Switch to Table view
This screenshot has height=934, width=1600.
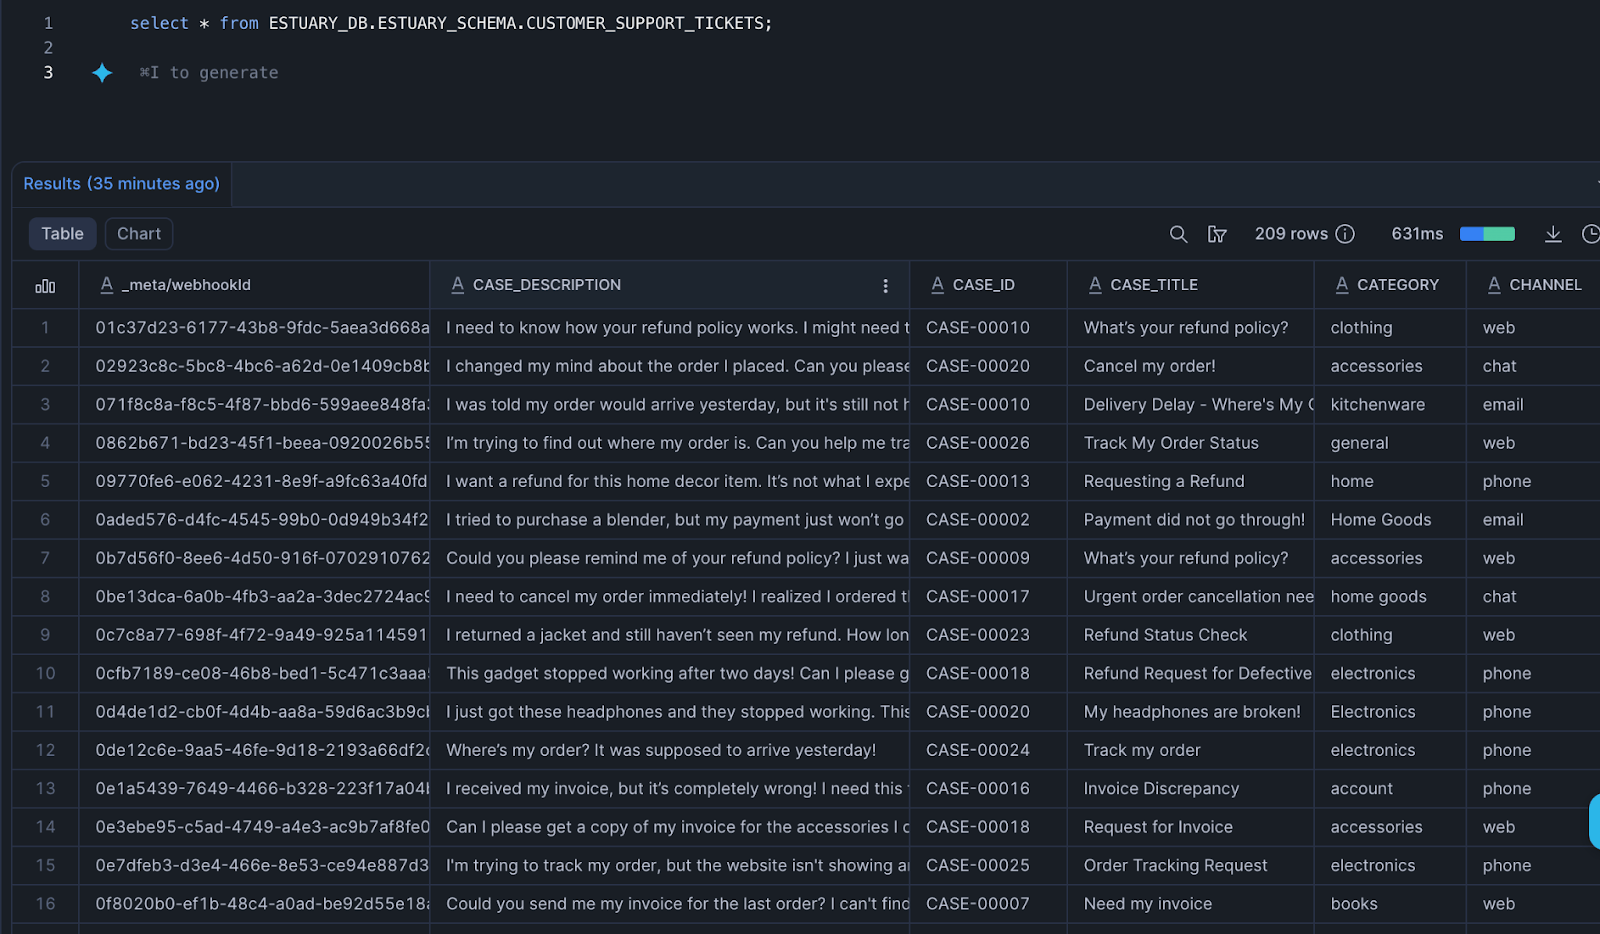click(x=62, y=233)
